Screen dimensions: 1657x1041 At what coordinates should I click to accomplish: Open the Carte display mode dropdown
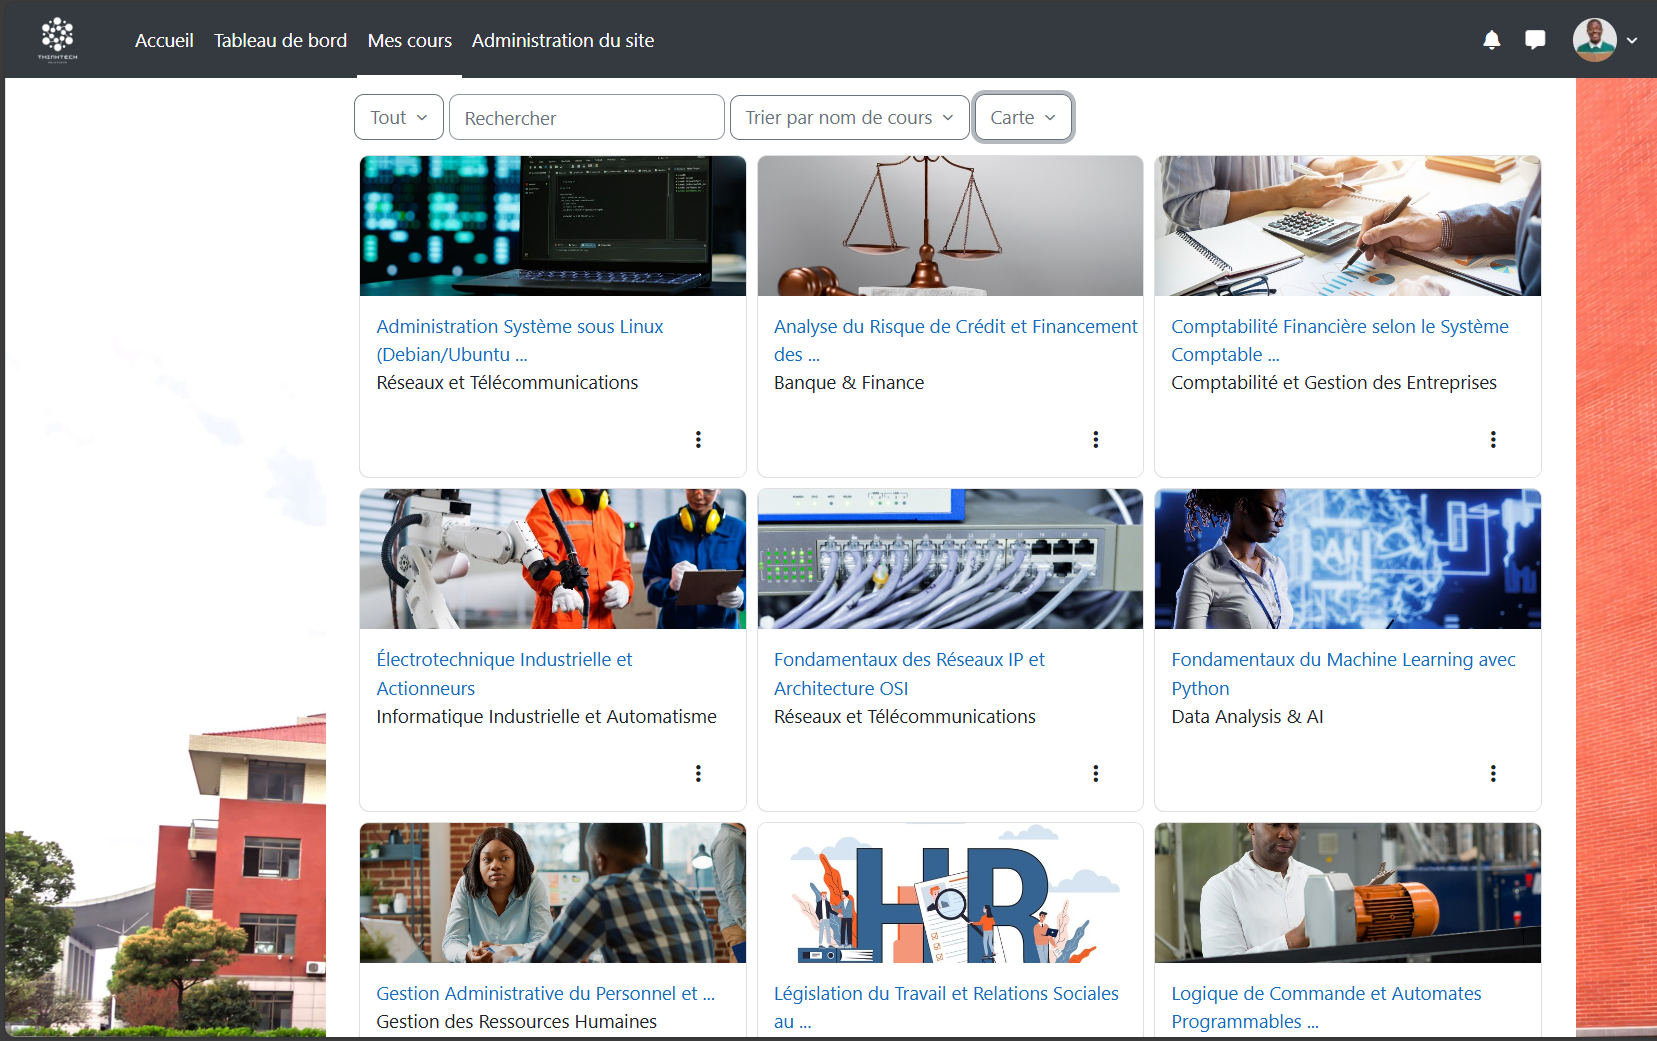click(1022, 118)
